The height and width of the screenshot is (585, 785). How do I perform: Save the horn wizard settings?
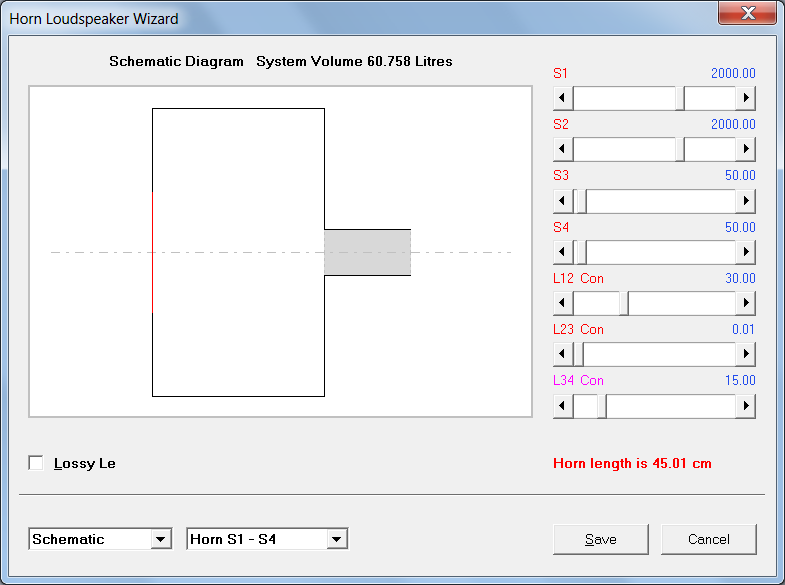click(601, 539)
